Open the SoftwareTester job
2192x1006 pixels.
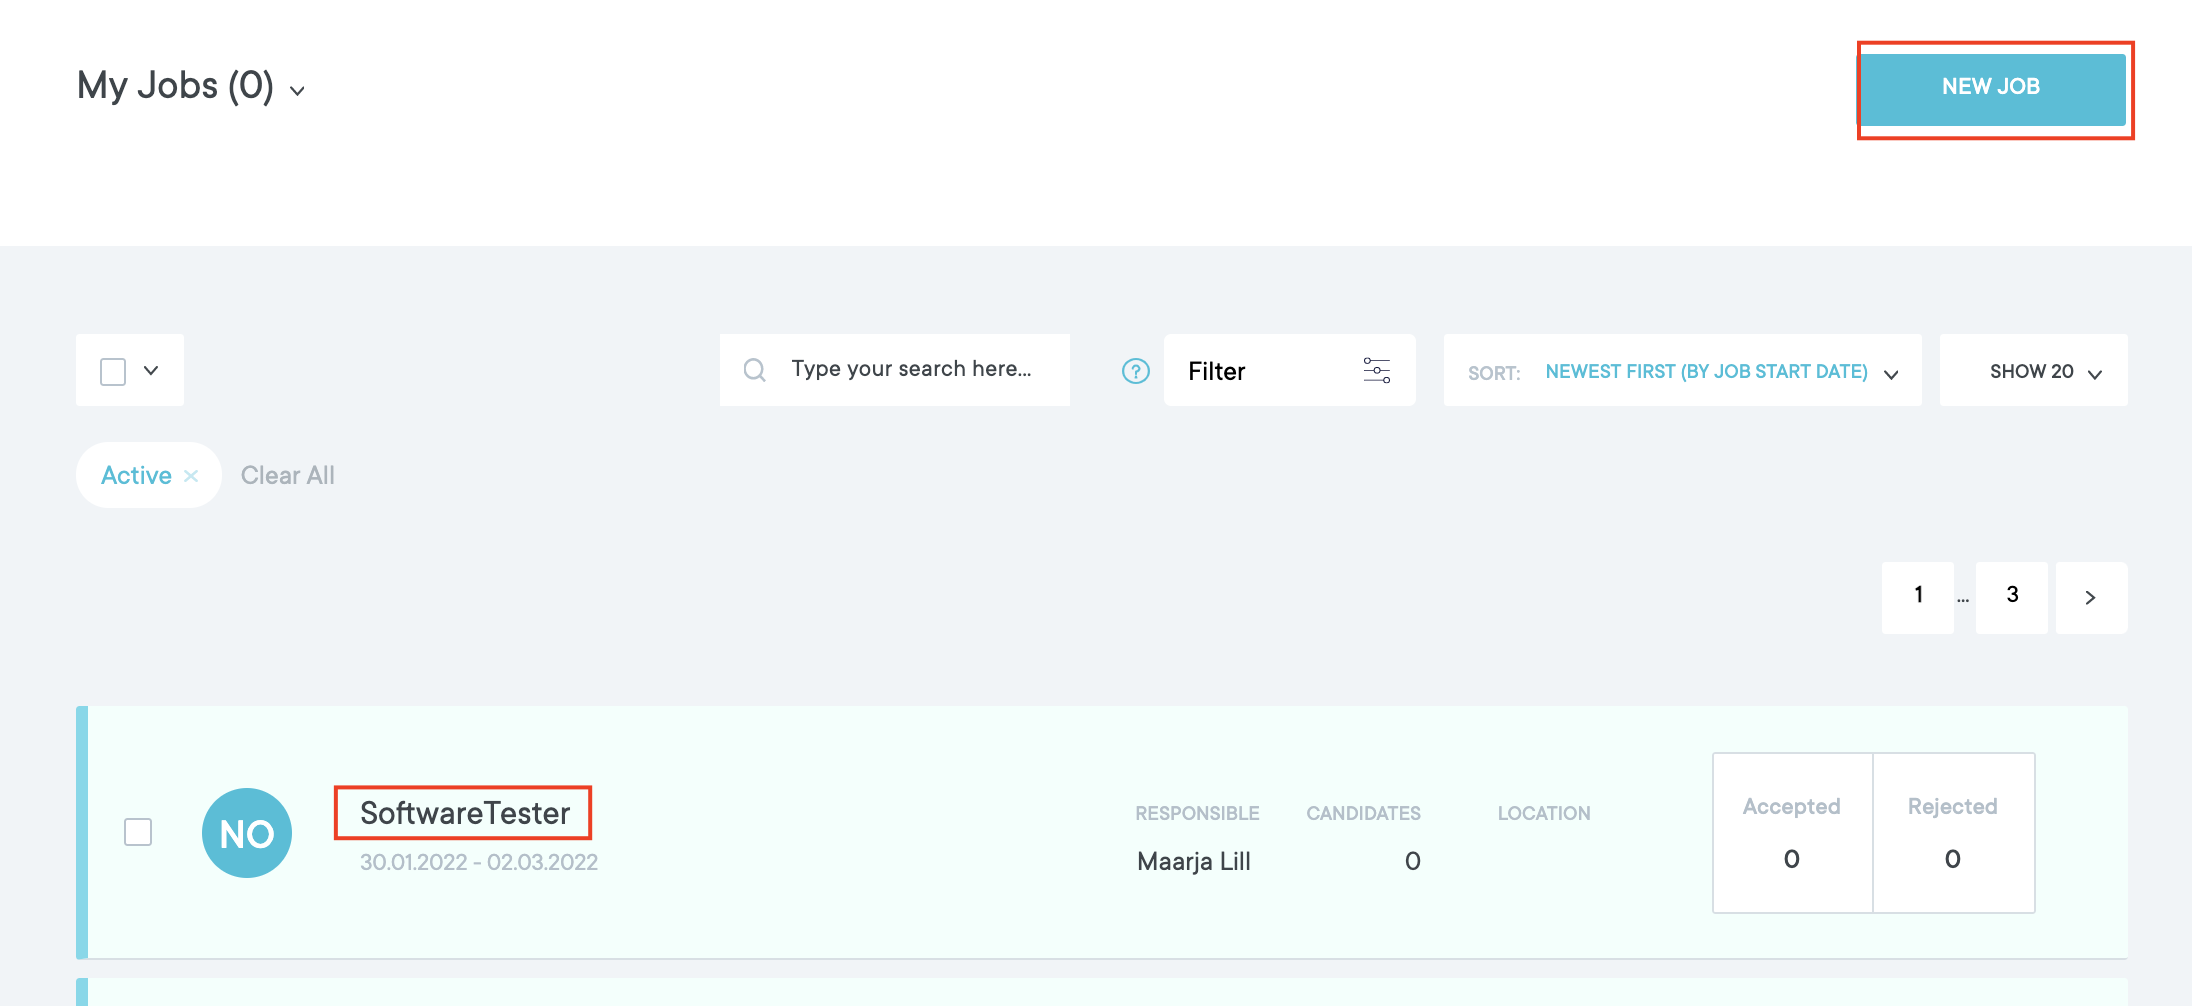click(465, 813)
